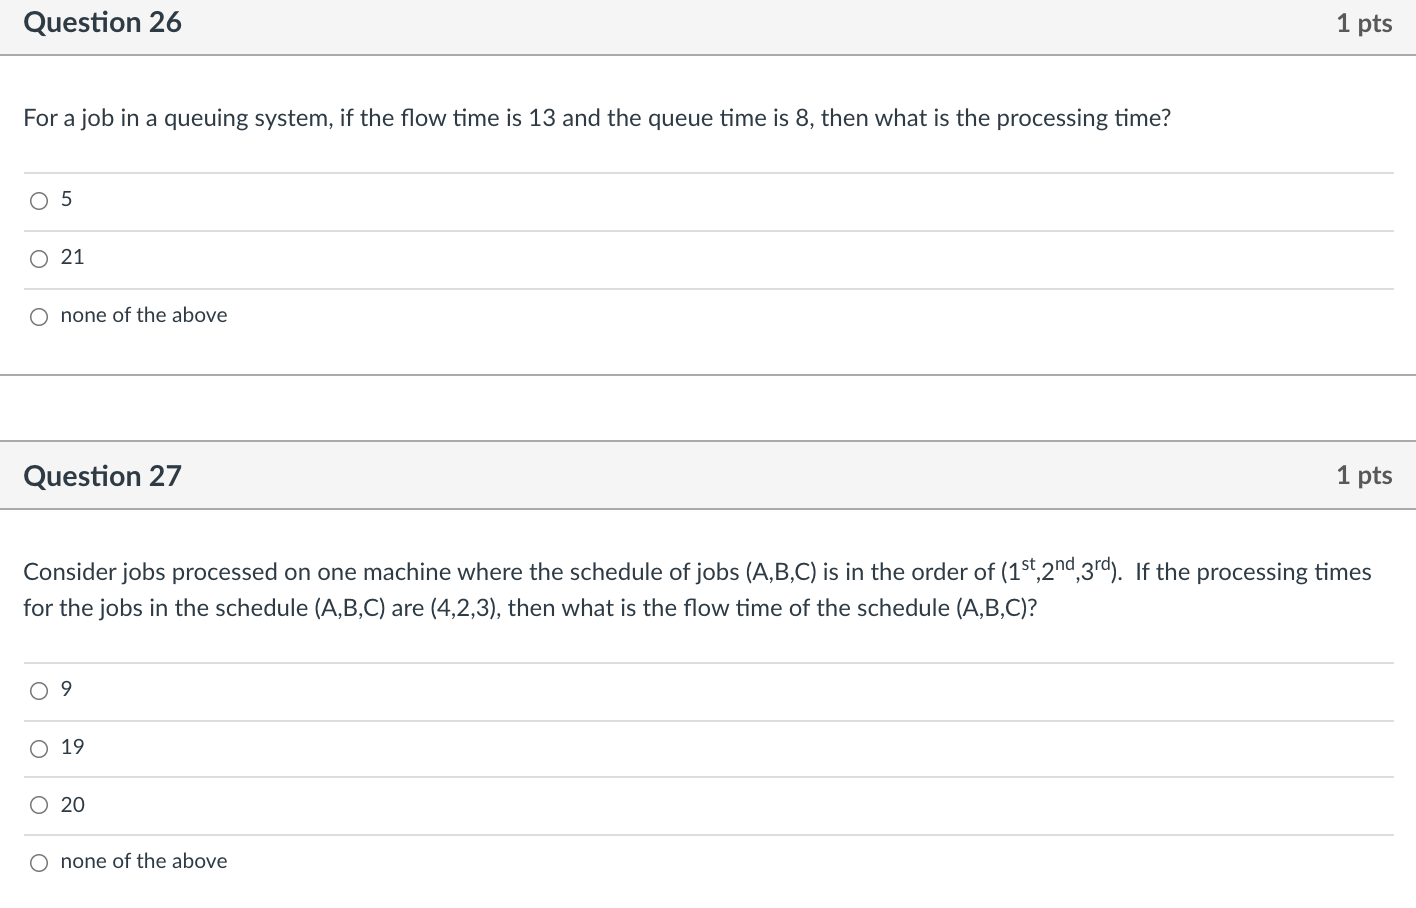This screenshot has height=908, width=1416.
Task: Click the 1 pts label for Question 27
Action: click(1364, 475)
